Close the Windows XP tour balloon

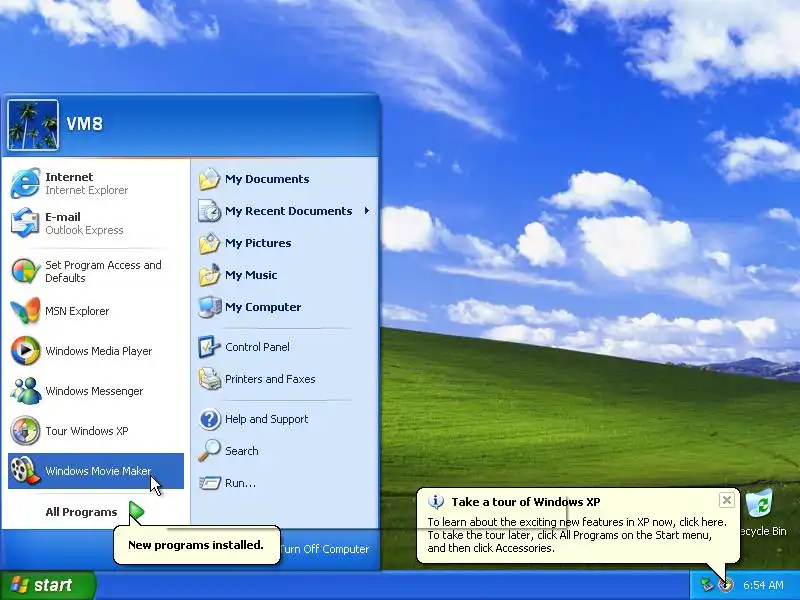[727, 500]
